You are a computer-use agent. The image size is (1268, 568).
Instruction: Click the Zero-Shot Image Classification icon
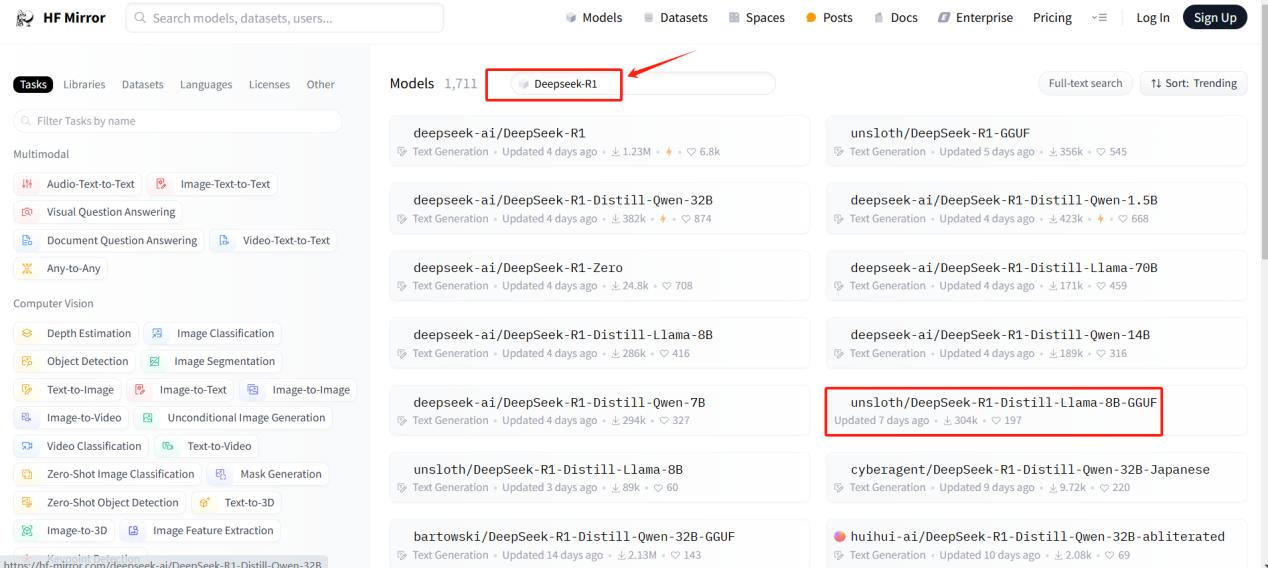click(x=27, y=474)
